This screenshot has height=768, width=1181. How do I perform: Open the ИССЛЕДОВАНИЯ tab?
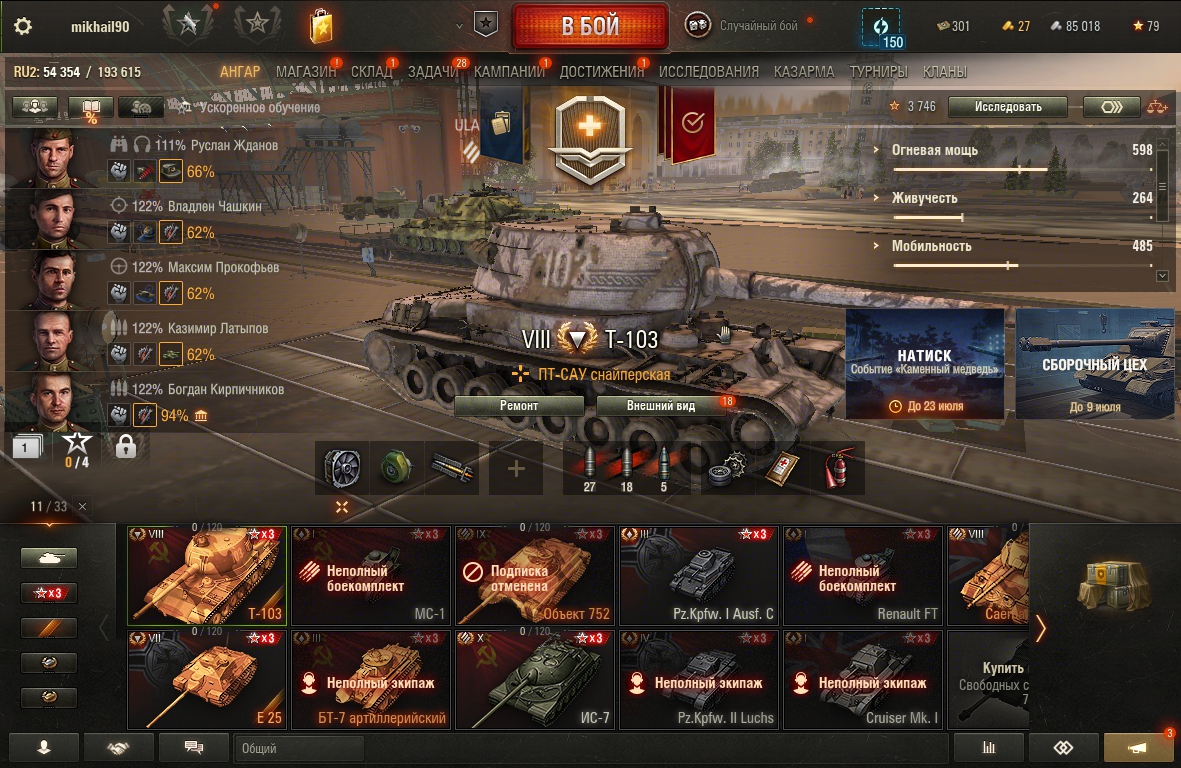coord(709,72)
